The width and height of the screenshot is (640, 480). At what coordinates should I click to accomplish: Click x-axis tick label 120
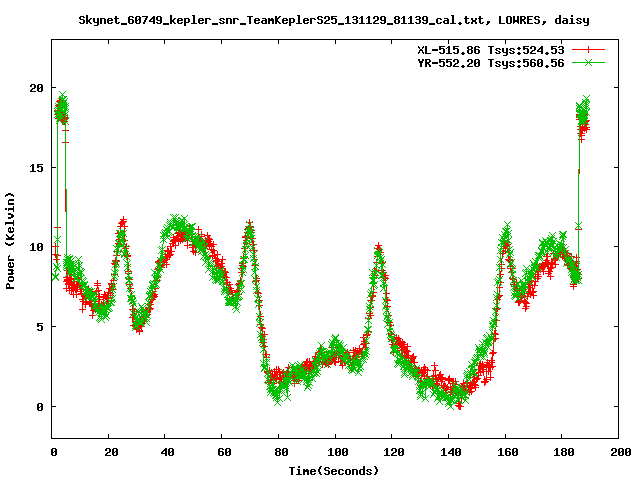tap(394, 452)
